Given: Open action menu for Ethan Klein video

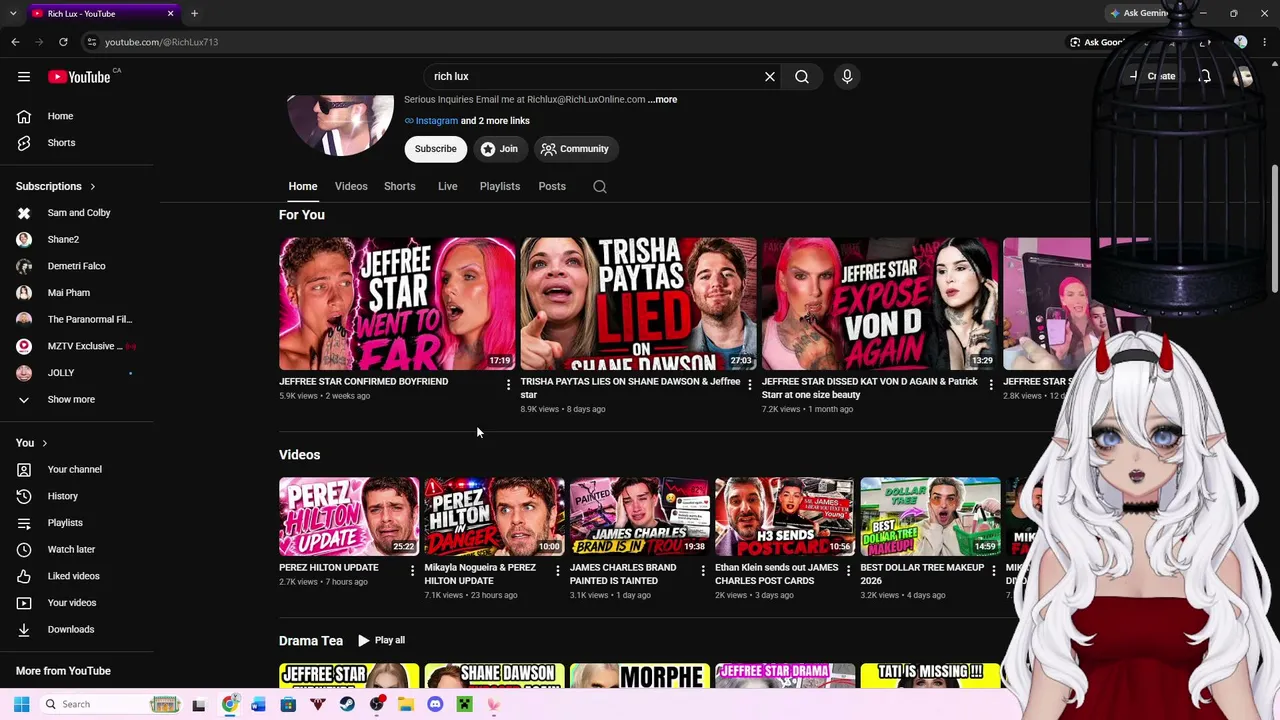Looking at the screenshot, I should tap(848, 570).
